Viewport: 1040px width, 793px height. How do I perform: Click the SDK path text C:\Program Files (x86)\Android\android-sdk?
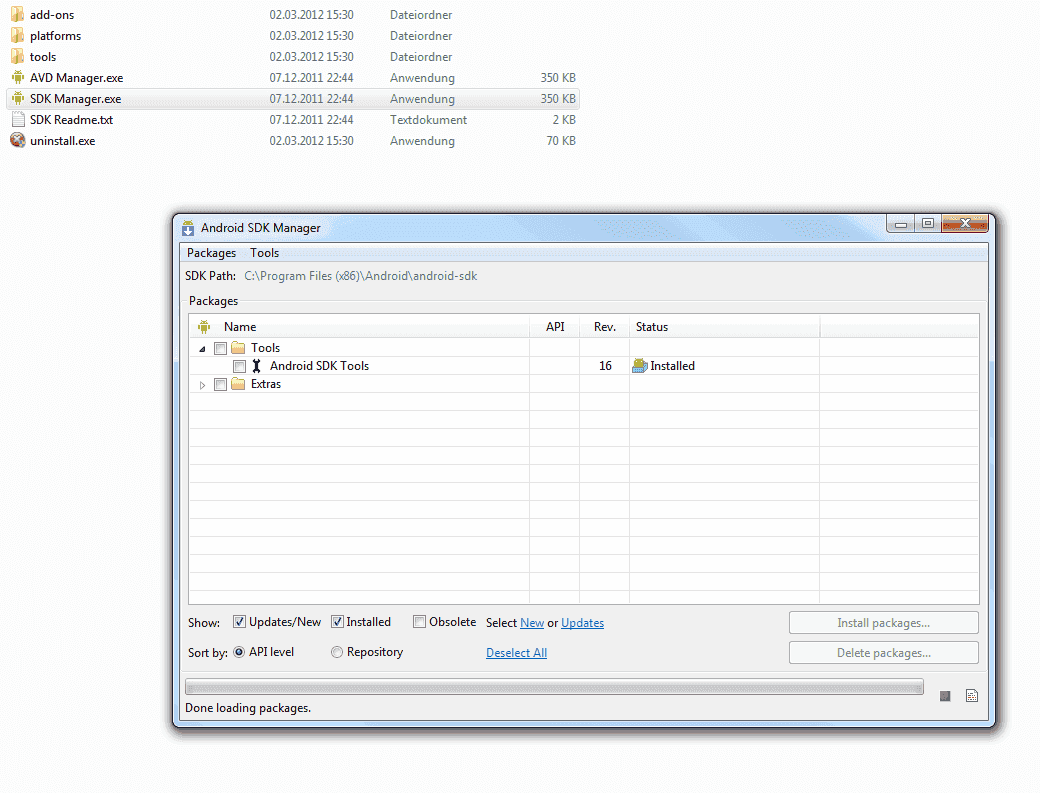tap(361, 276)
